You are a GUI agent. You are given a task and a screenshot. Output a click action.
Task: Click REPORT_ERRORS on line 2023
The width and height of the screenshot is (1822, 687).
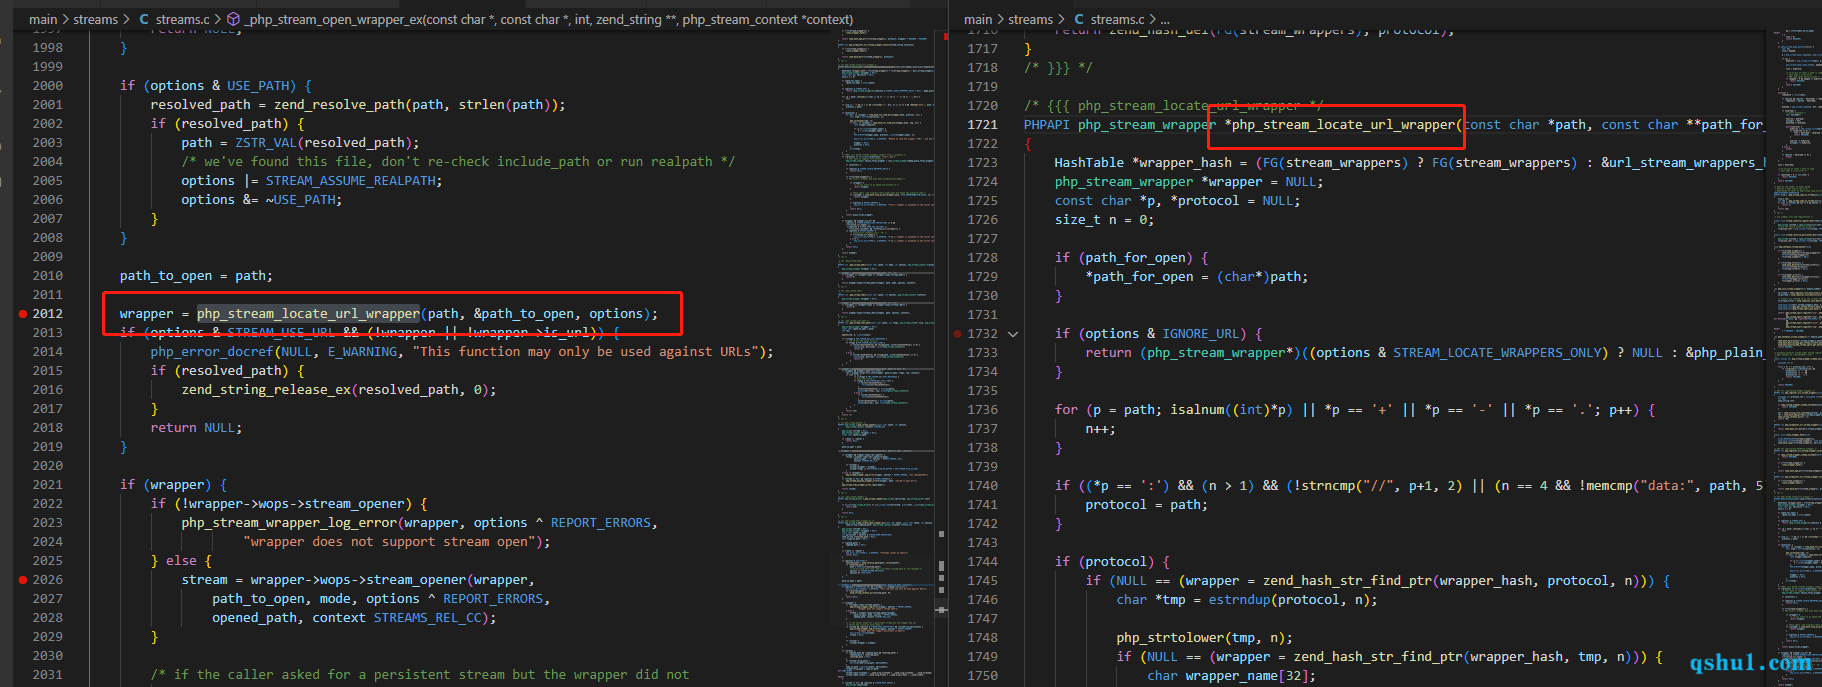pos(600,522)
